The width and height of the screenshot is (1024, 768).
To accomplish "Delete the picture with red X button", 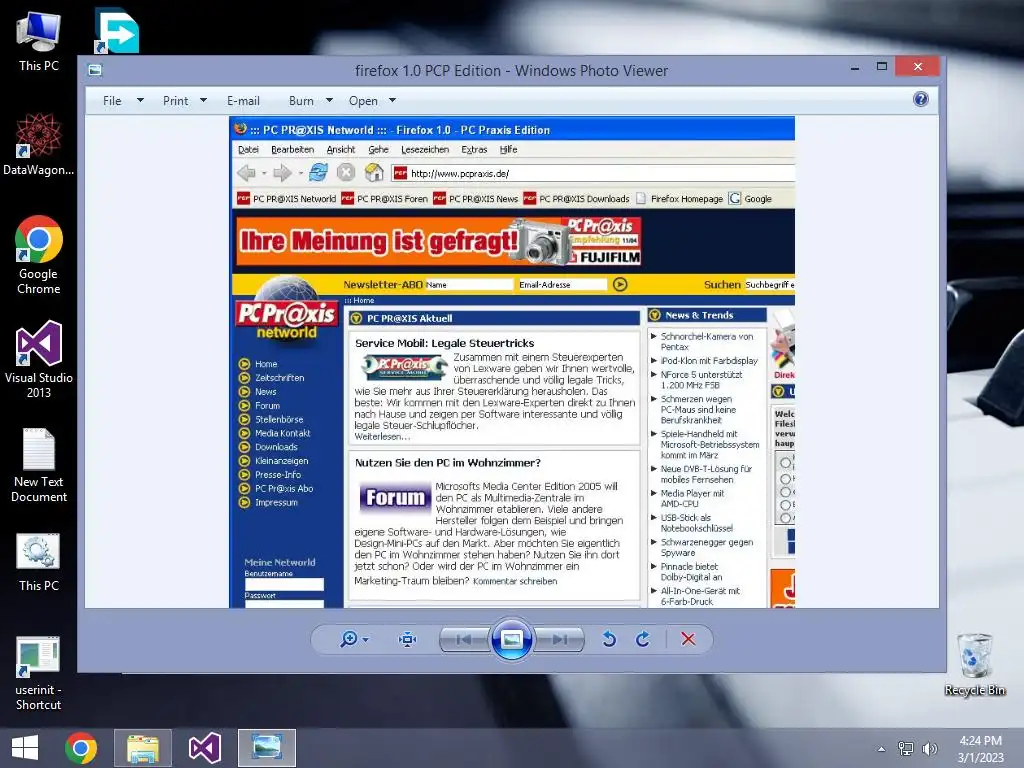I will 688,639.
